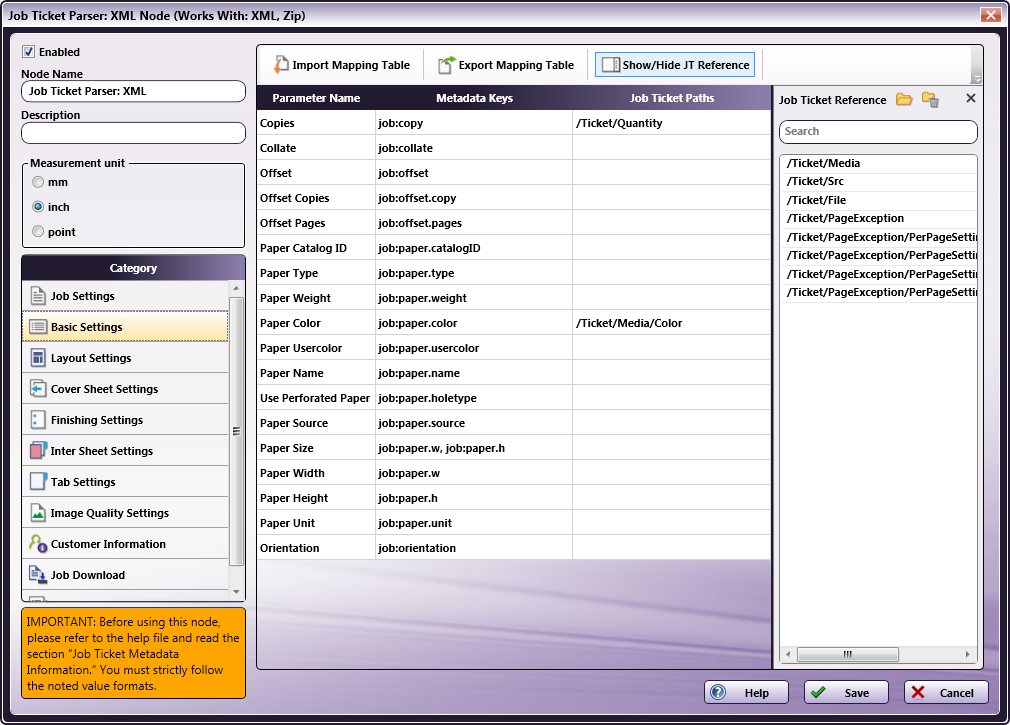Click the Job Settings category icon

click(x=38, y=296)
